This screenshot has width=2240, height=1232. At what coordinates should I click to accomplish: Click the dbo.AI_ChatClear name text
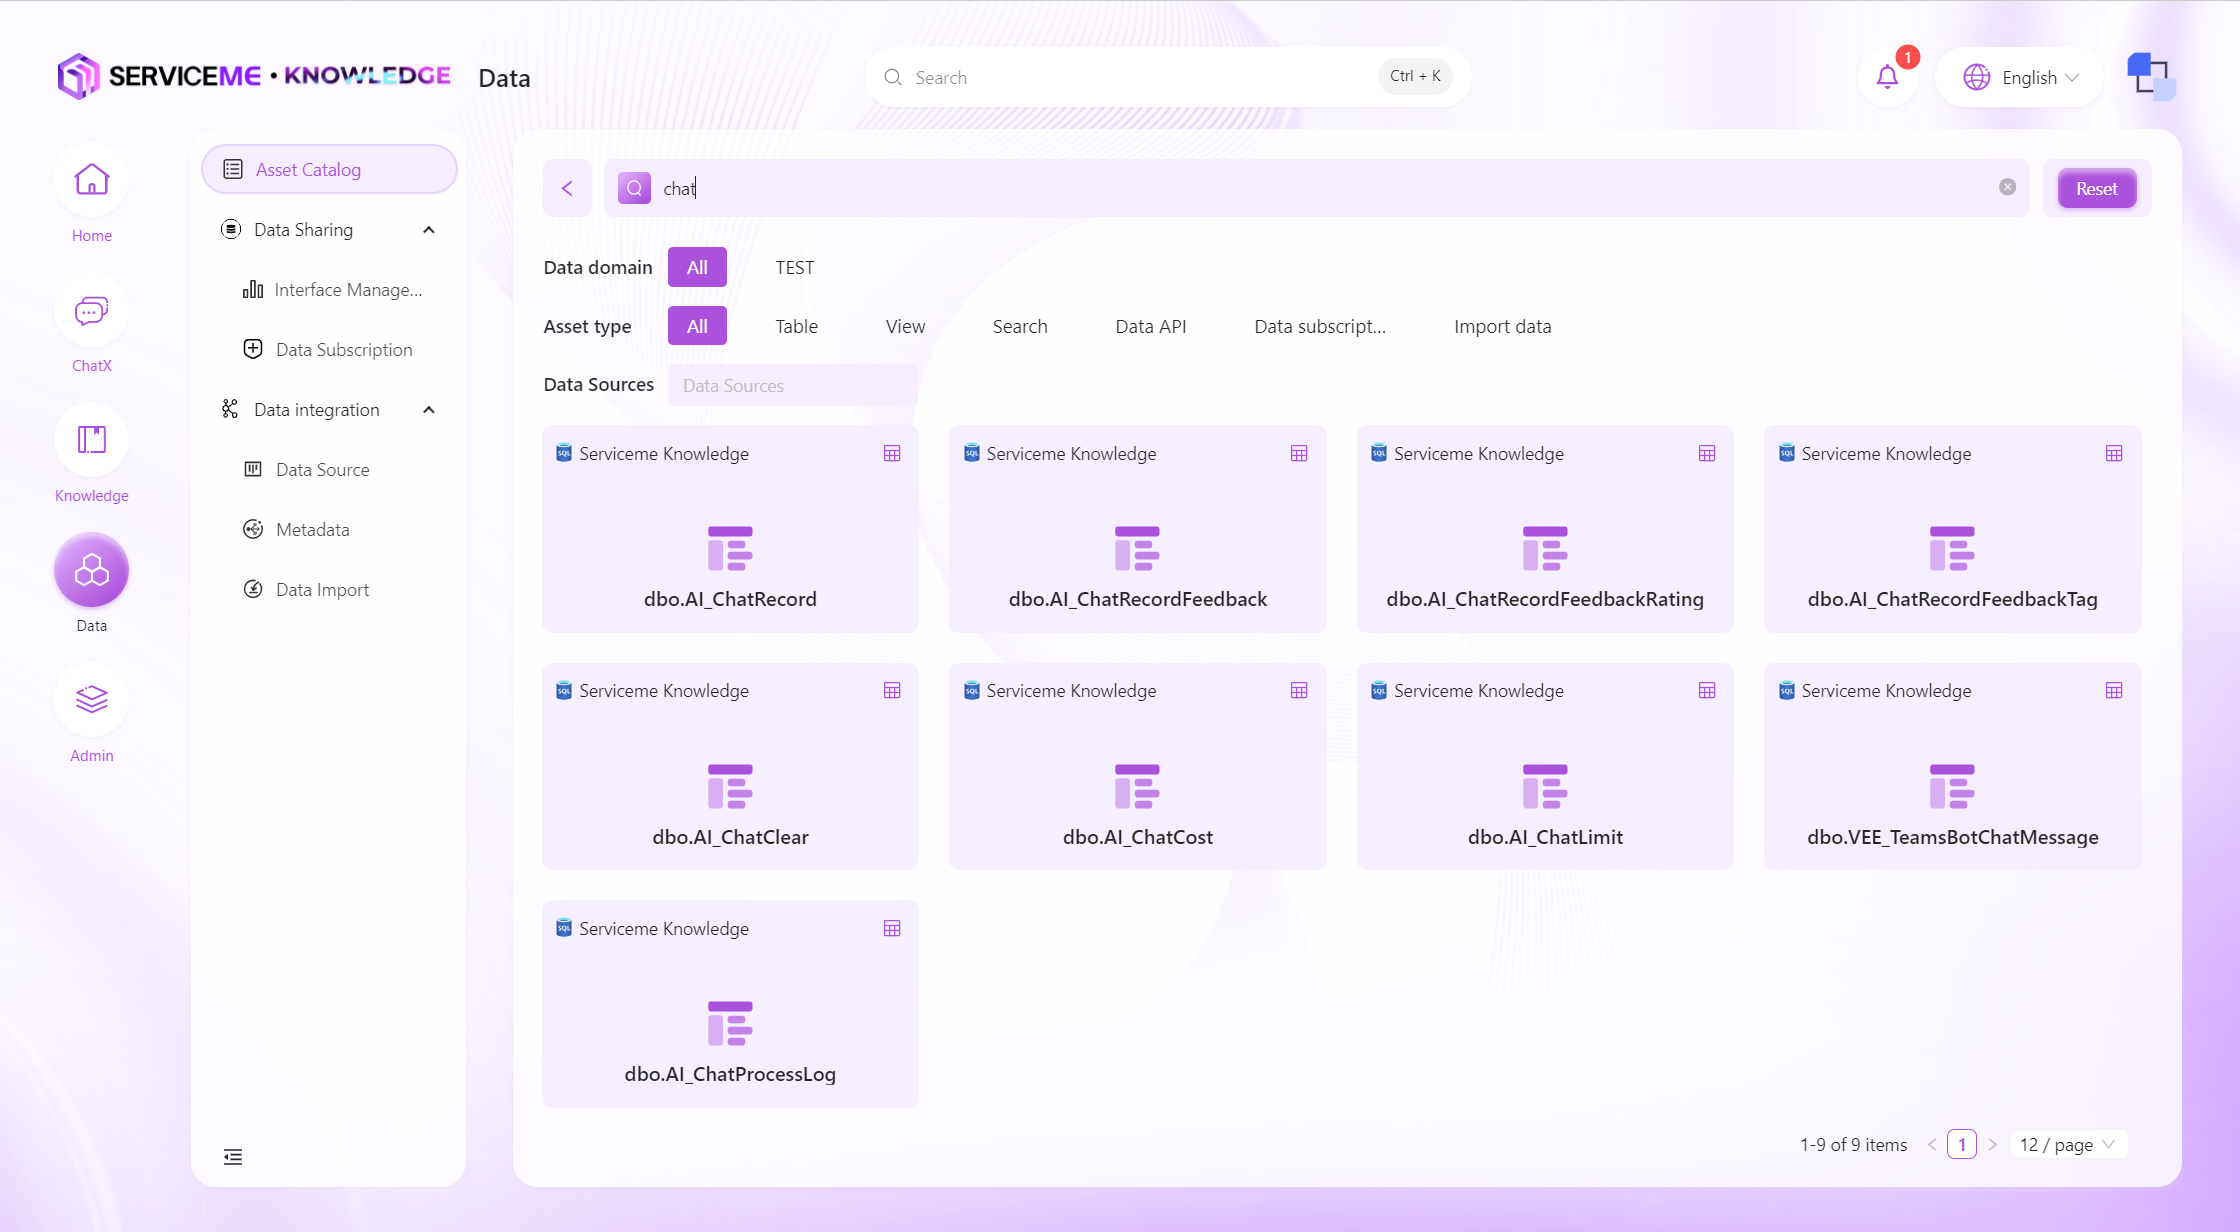[x=730, y=837]
